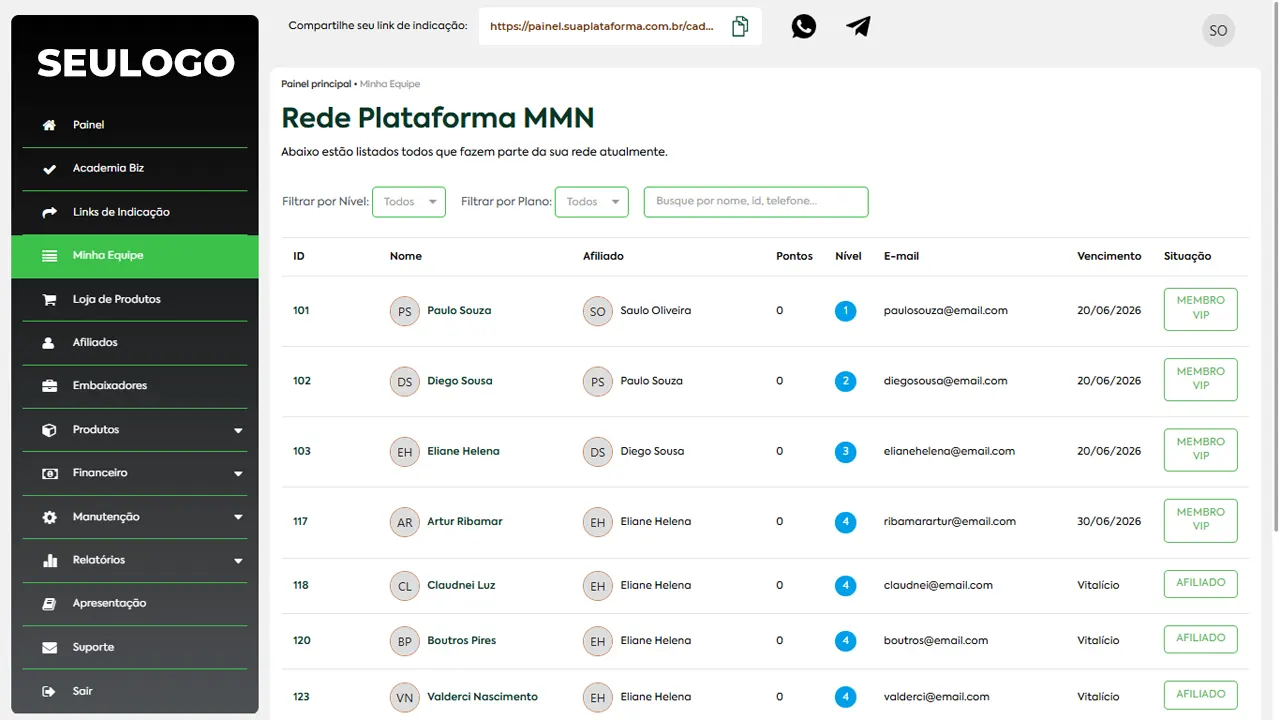This screenshot has height=720, width=1280.
Task: Click the Produtos box icon
Action: click(x=49, y=430)
